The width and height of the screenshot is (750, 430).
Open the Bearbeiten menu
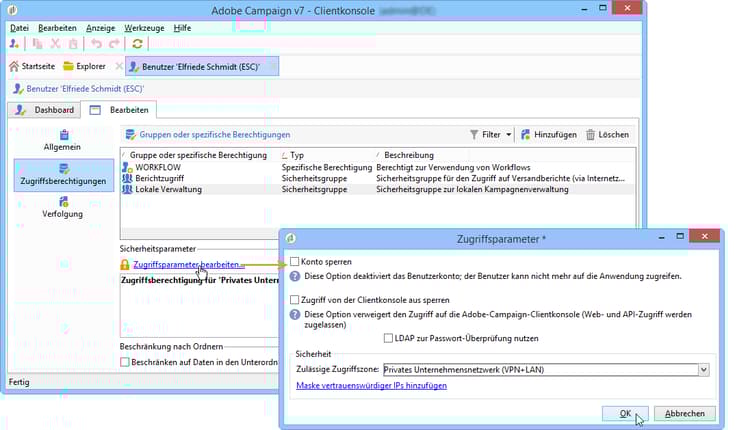[57, 28]
